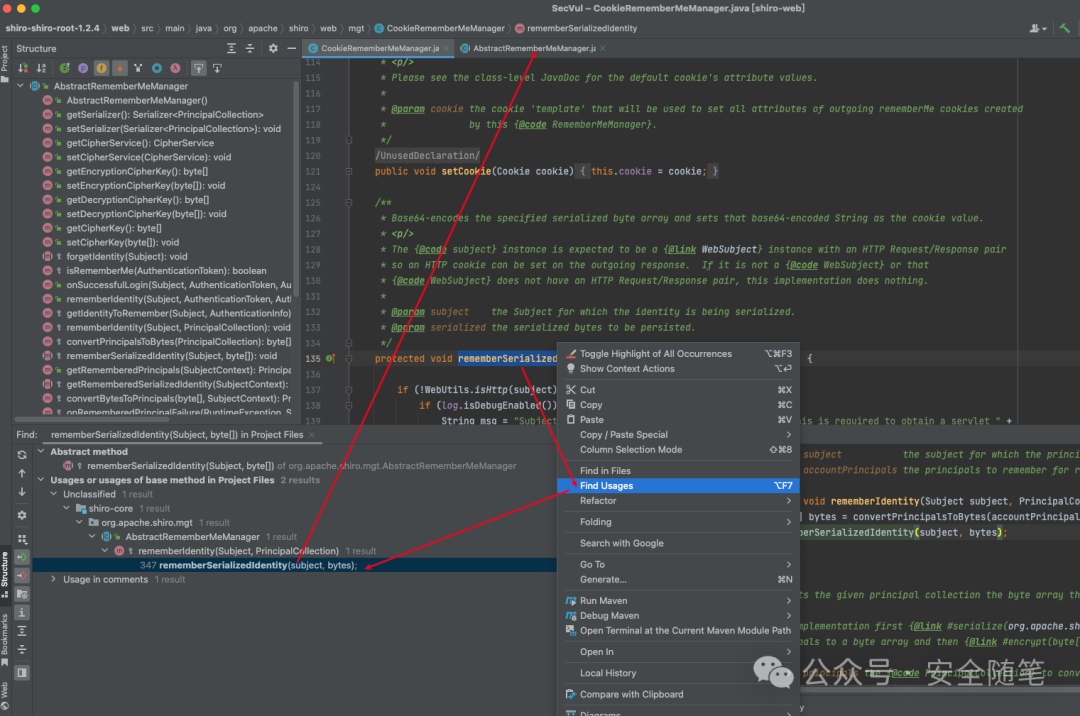Open Refactor submenu in context menu
The height and width of the screenshot is (716, 1080).
[678, 501]
